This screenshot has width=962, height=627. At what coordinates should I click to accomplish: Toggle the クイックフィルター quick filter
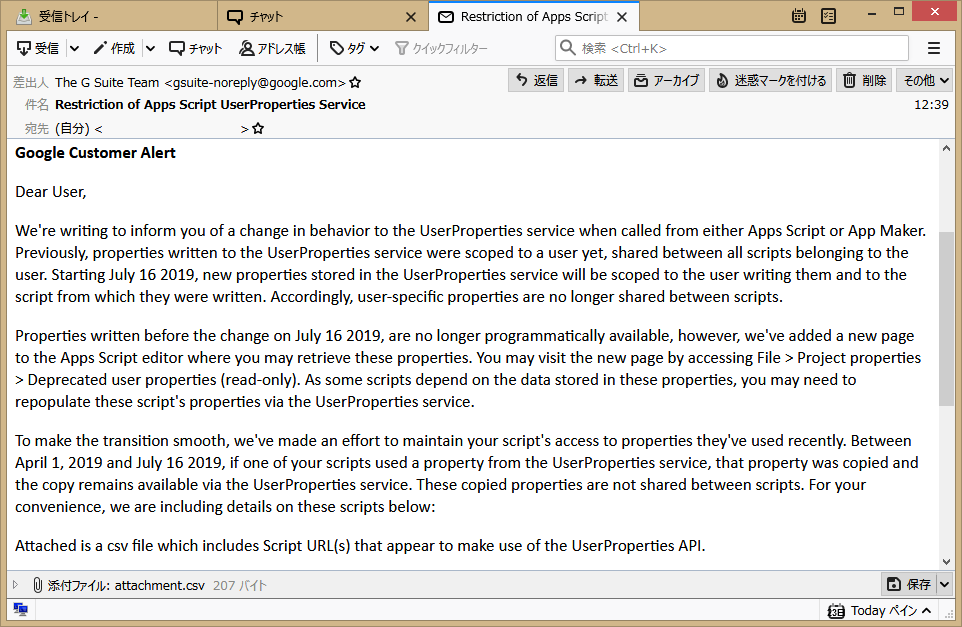tap(441, 48)
